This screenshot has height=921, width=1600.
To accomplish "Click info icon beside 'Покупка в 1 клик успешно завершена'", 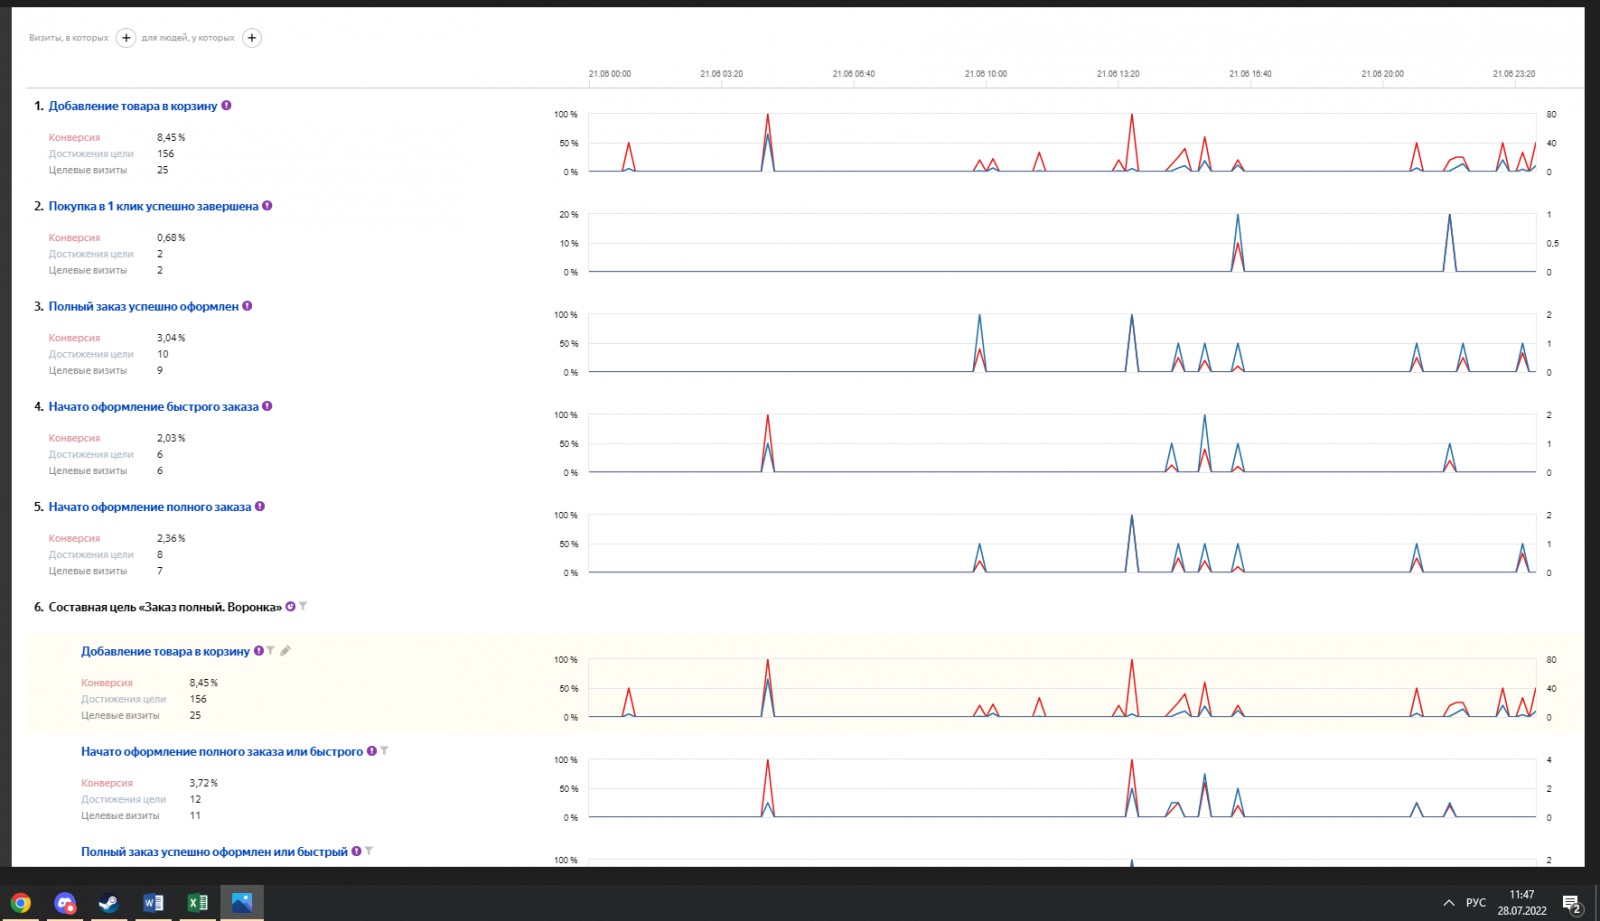I will pos(267,206).
